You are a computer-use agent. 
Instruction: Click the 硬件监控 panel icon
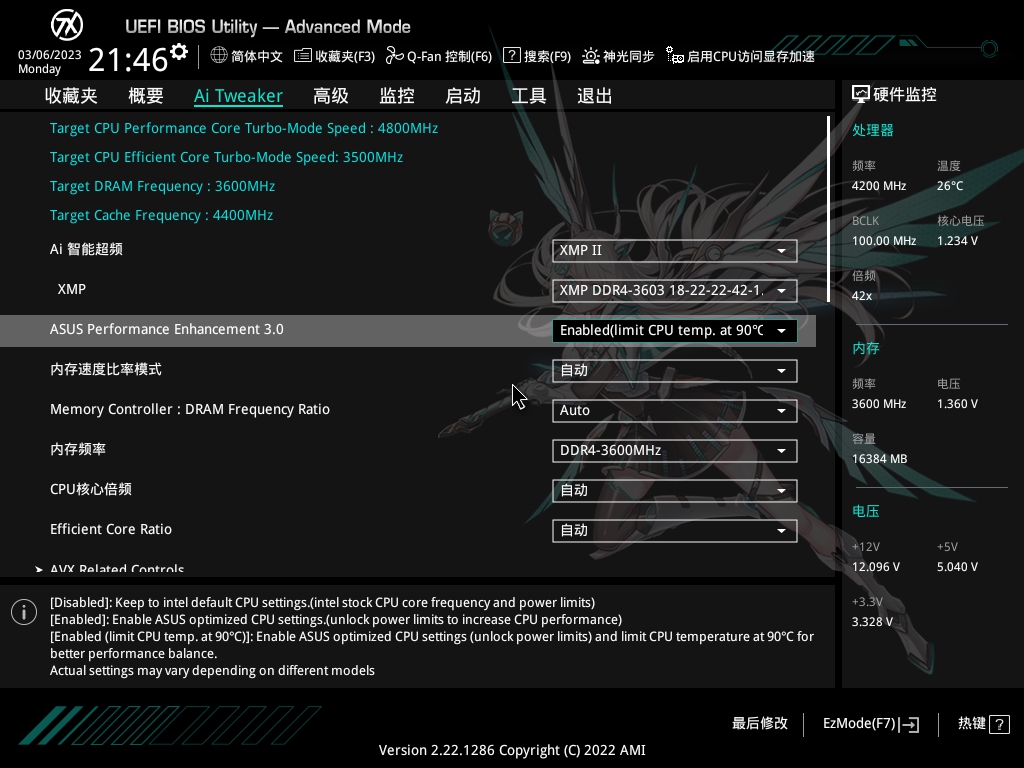coord(861,93)
